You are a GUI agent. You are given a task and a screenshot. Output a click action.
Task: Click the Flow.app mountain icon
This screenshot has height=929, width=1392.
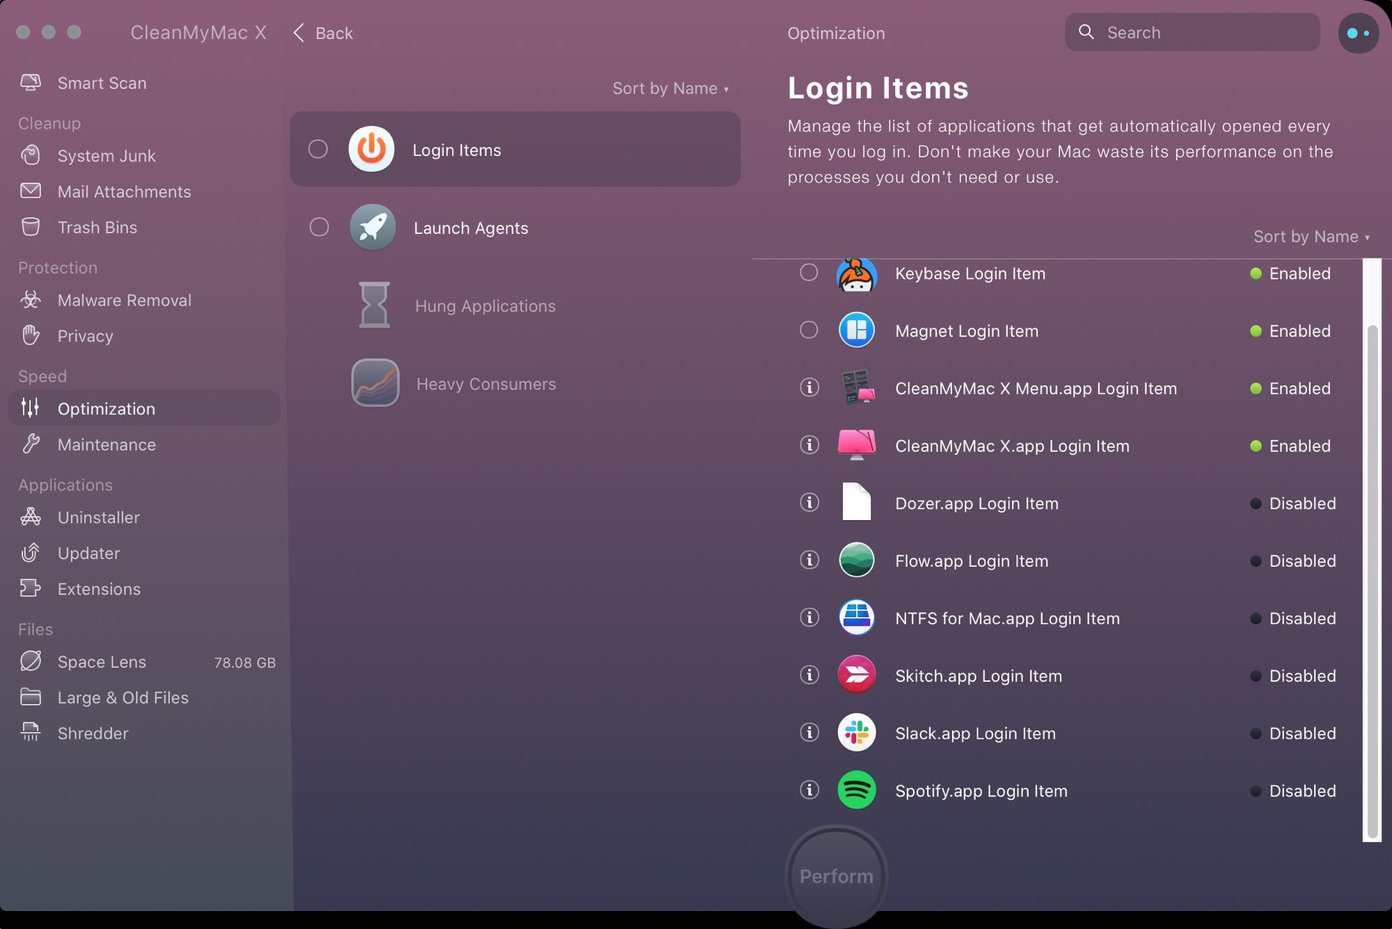[856, 560]
